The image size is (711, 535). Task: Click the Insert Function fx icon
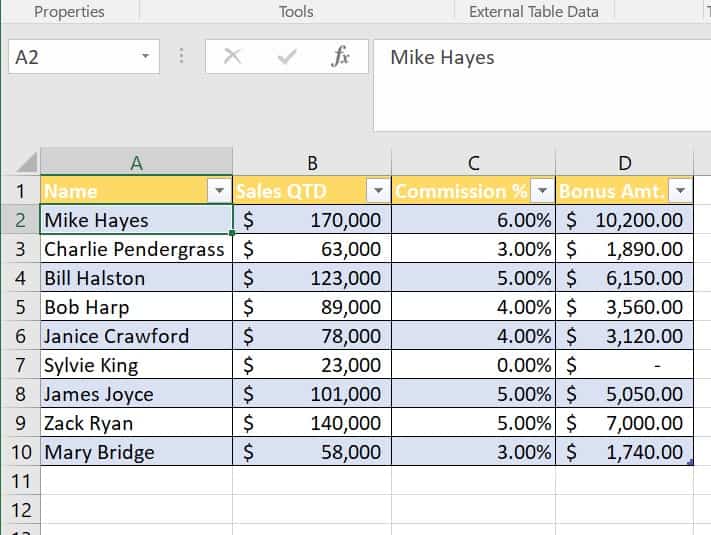point(340,57)
